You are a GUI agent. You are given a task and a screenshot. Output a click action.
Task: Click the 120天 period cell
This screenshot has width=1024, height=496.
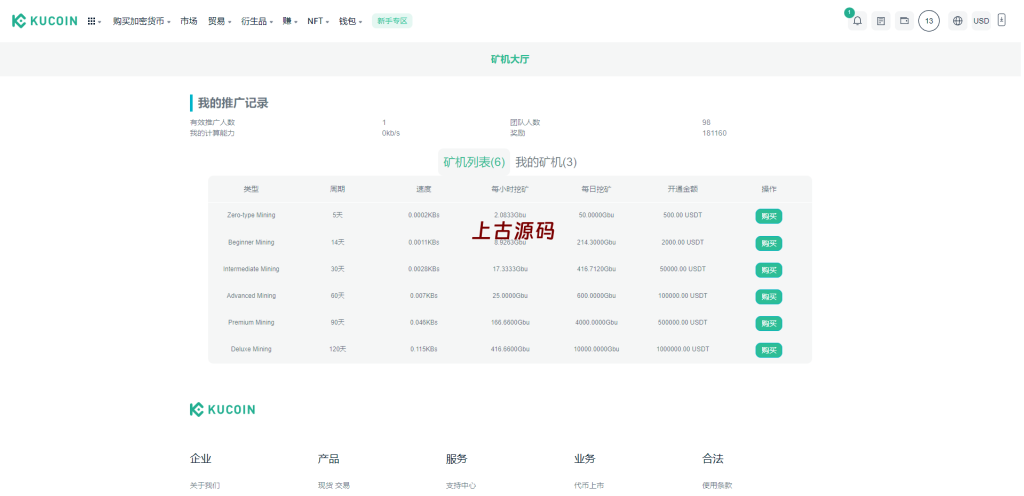[x=338, y=349]
